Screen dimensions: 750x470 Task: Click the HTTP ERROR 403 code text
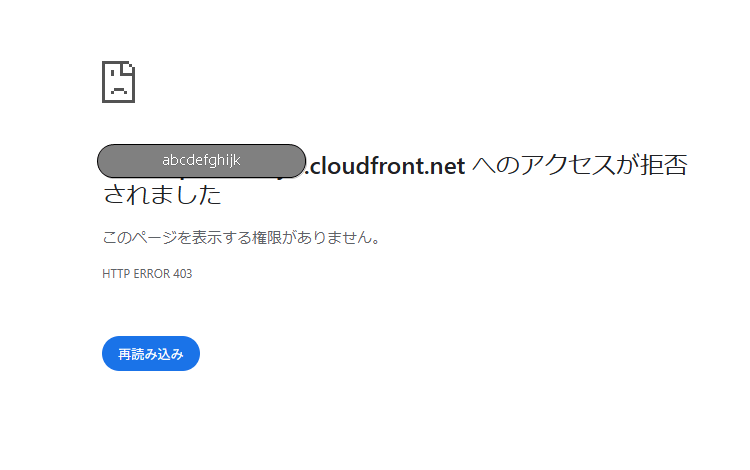(147, 274)
